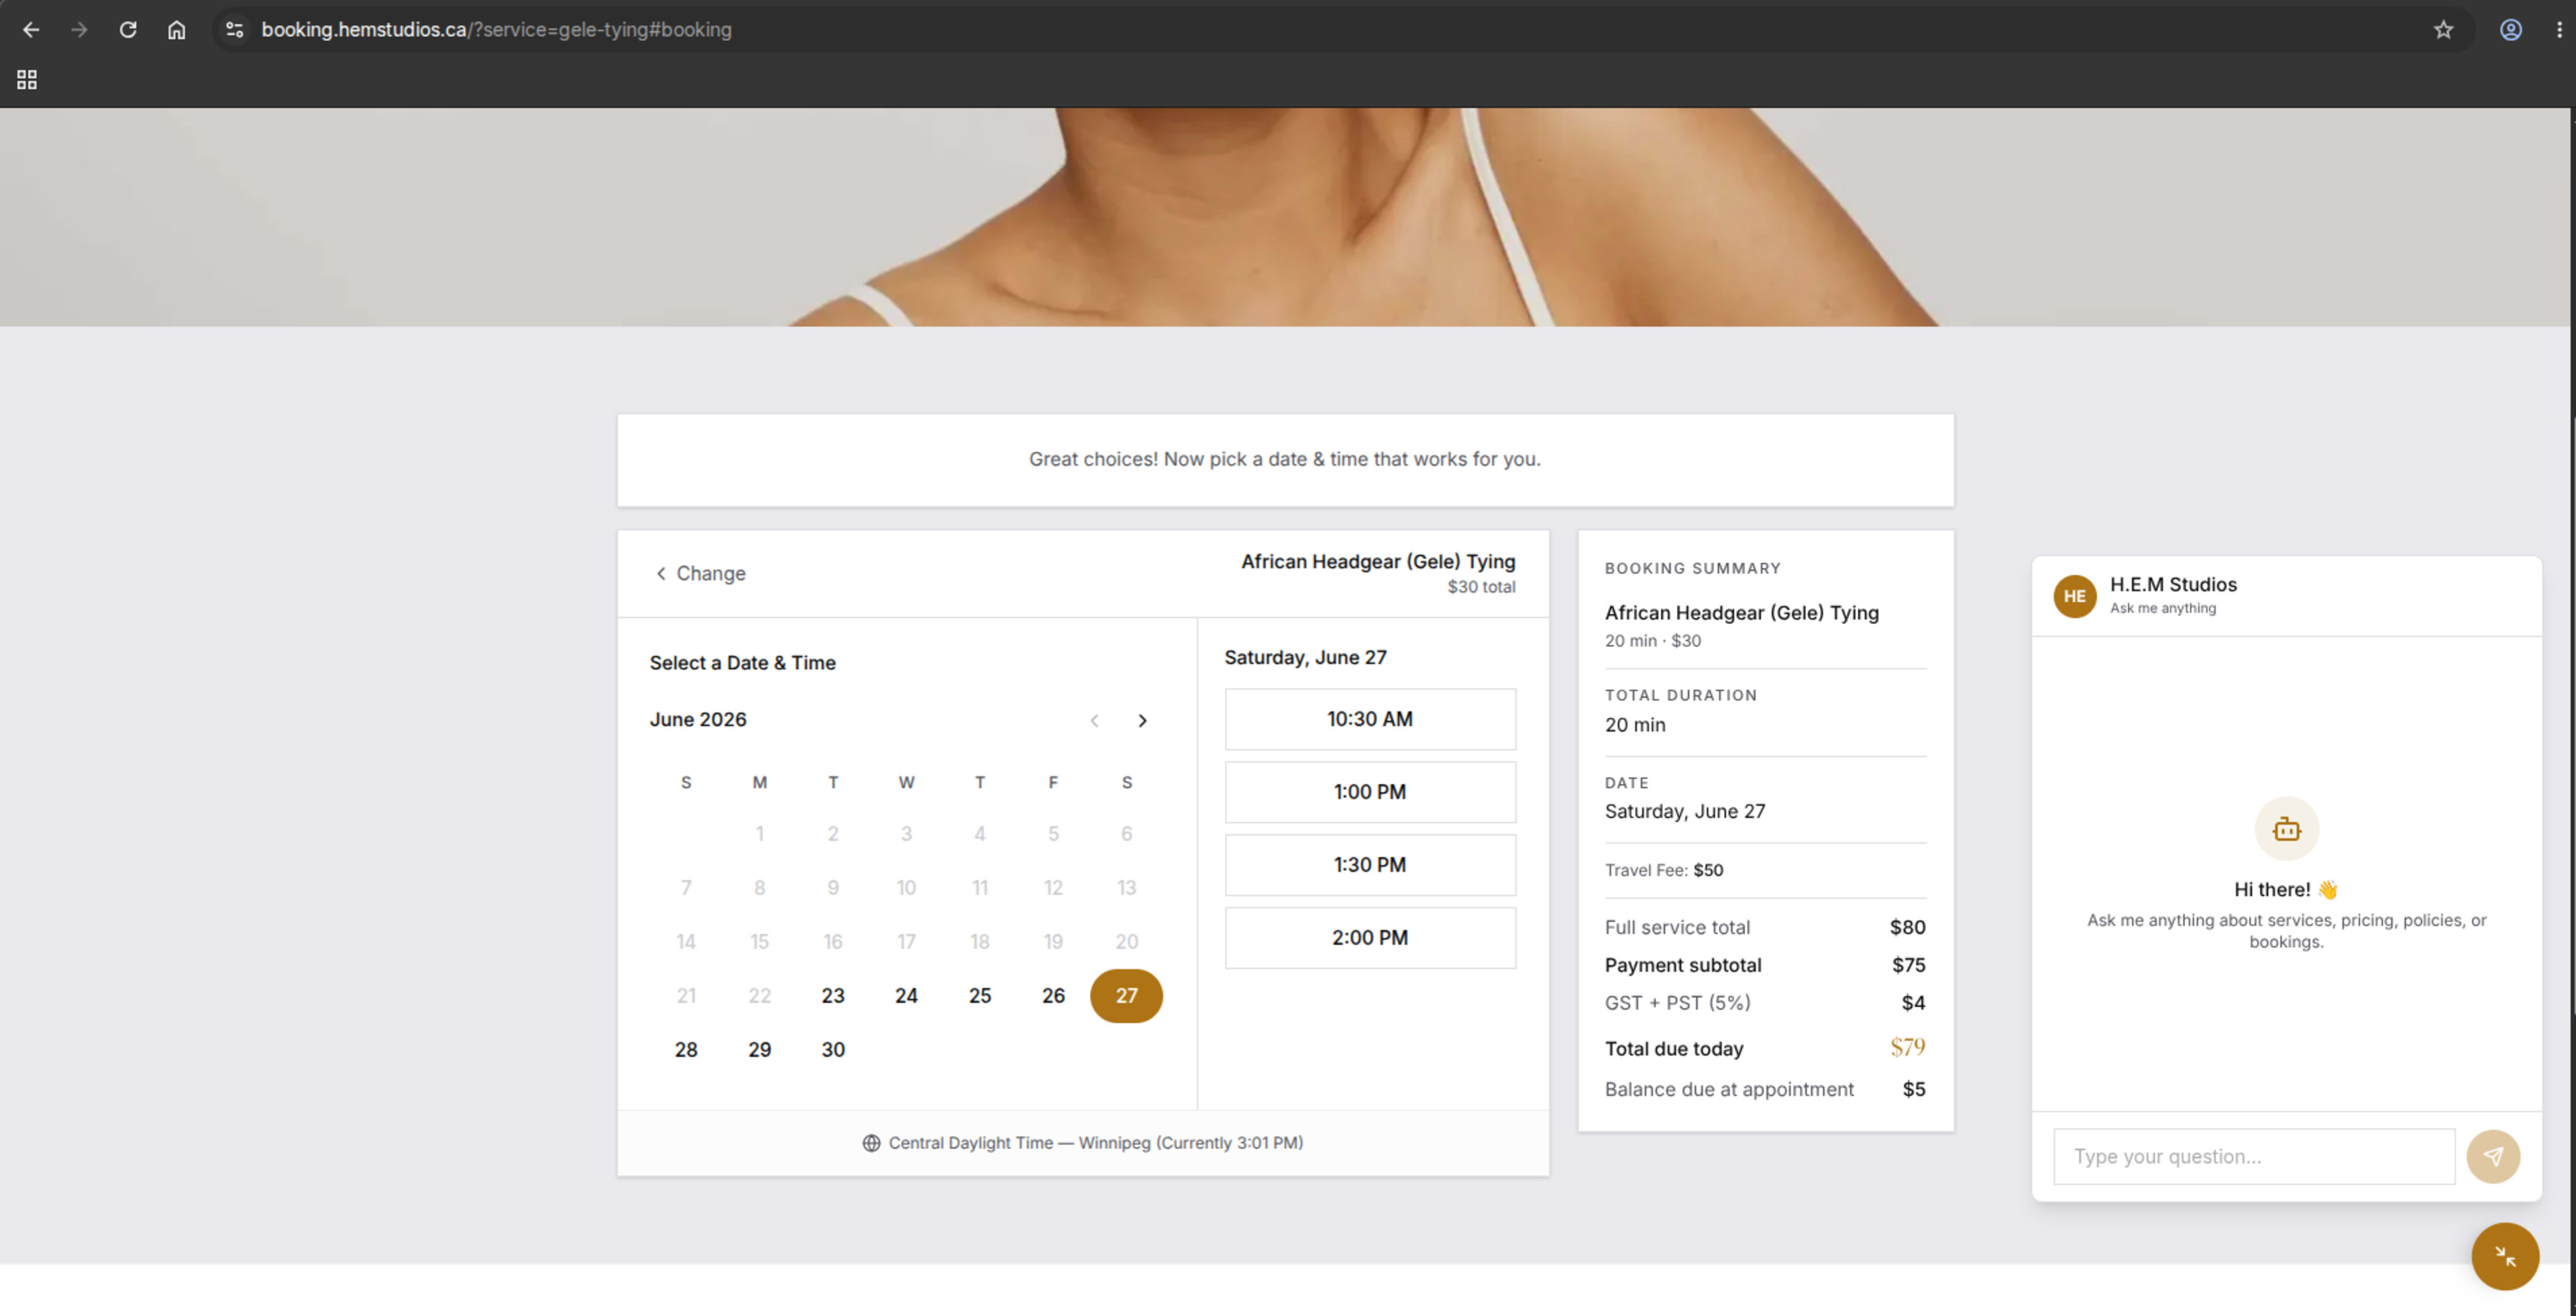This screenshot has height=1316, width=2576.
Task: Select June 29 on the calendar
Action: 759,1049
